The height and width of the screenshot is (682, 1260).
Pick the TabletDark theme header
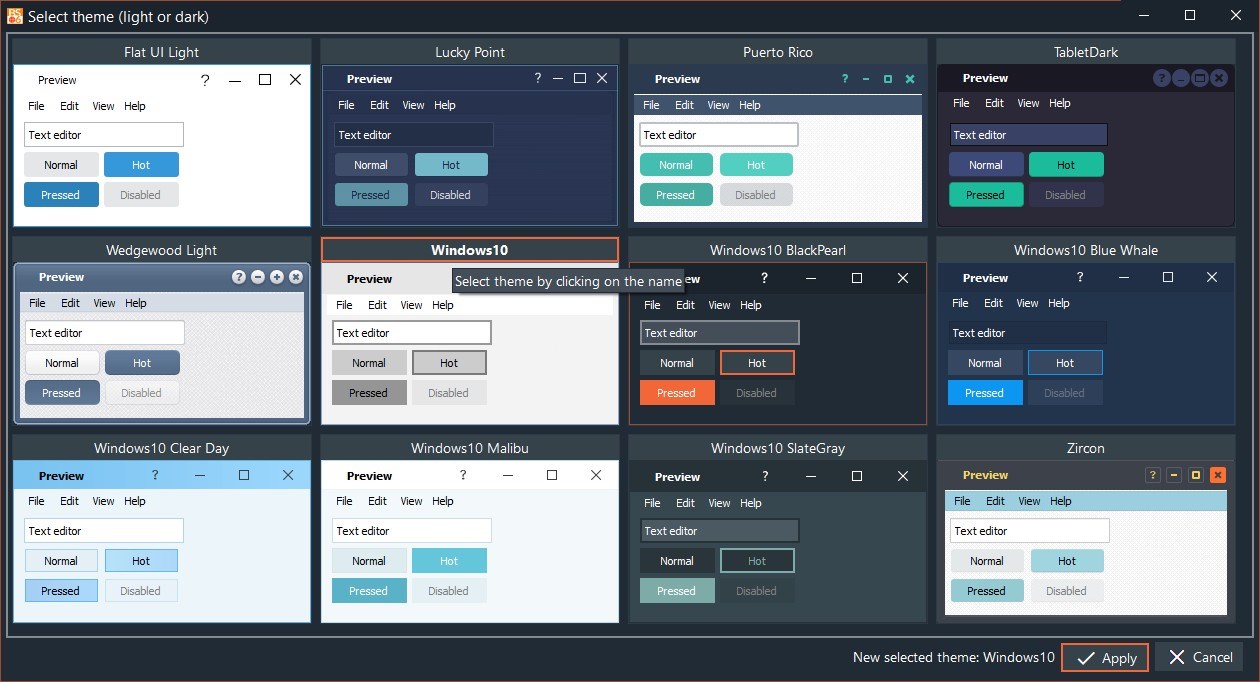(1086, 52)
